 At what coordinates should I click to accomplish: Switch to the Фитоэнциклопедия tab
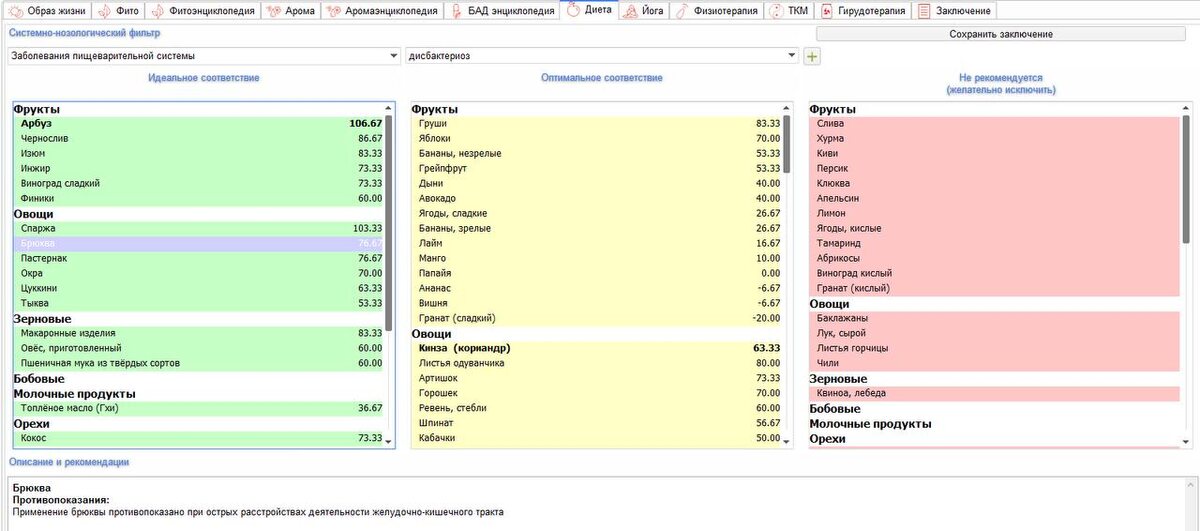click(x=203, y=11)
